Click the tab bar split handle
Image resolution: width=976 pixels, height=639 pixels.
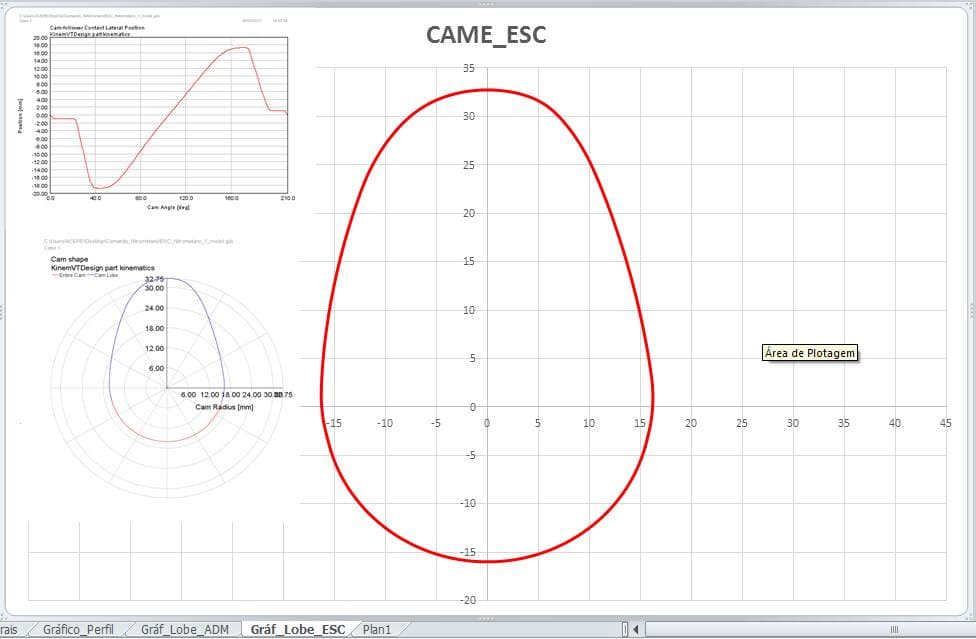[624, 630]
